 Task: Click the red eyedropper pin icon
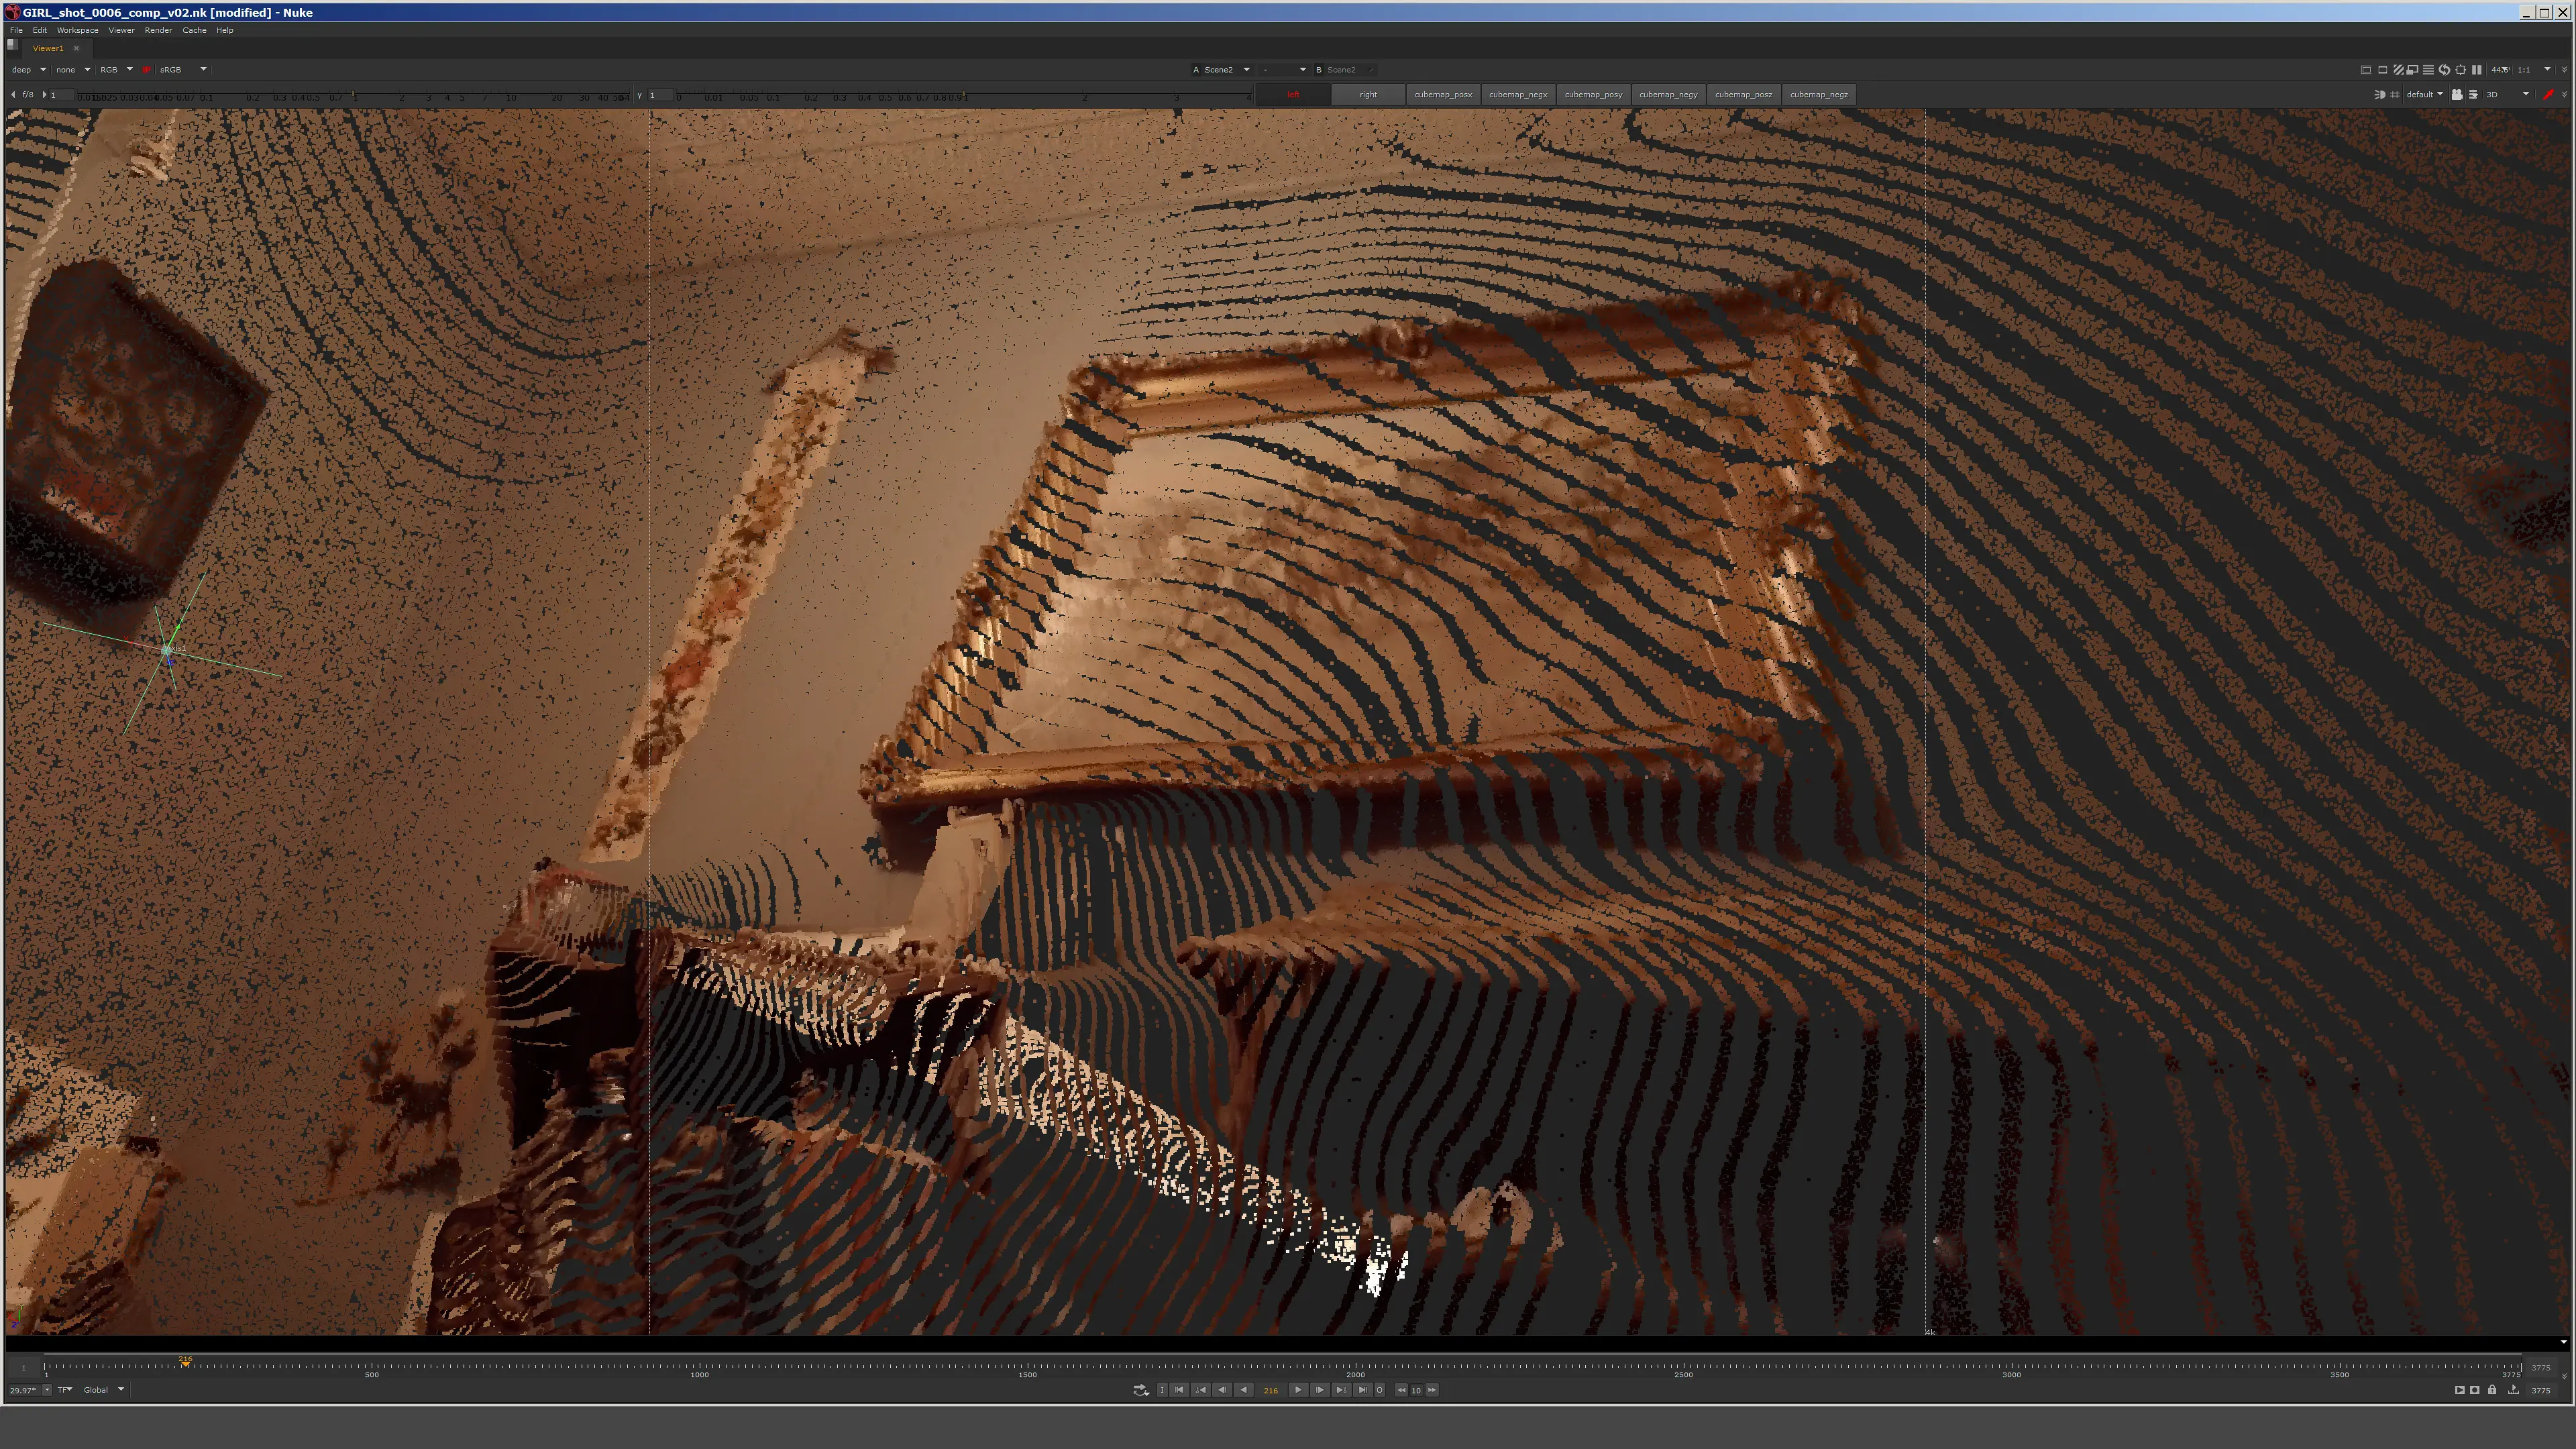(x=2548, y=94)
